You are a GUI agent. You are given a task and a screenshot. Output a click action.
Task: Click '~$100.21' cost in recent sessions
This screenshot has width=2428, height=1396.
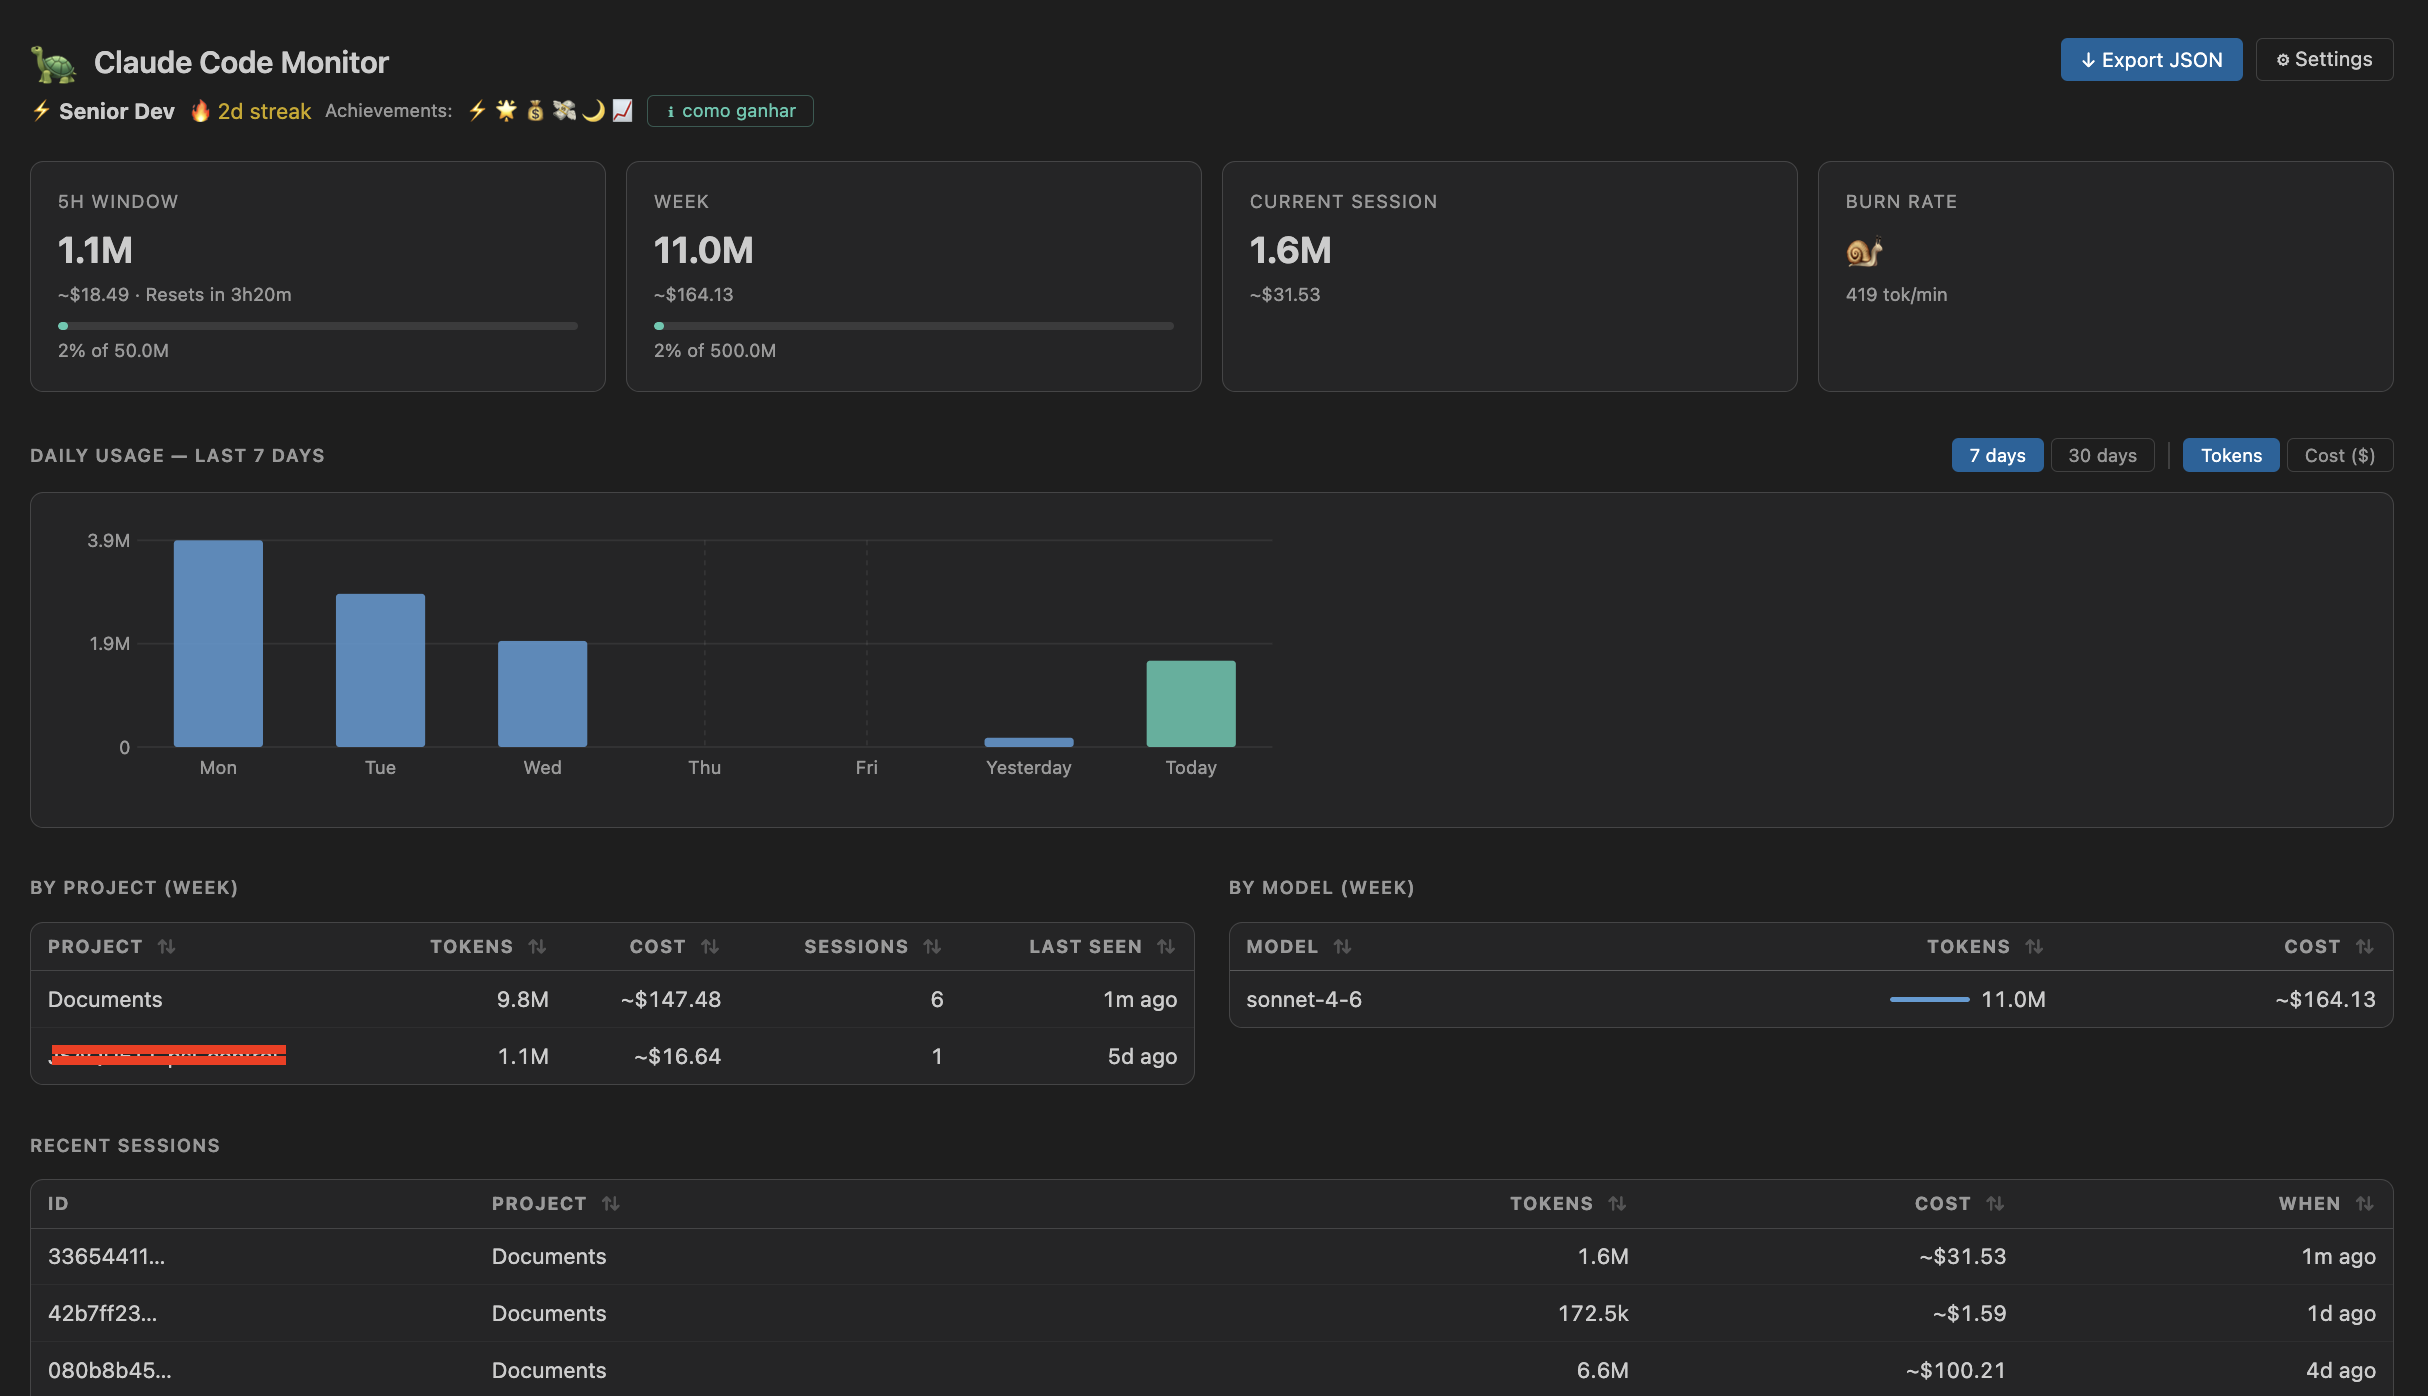point(1955,1371)
